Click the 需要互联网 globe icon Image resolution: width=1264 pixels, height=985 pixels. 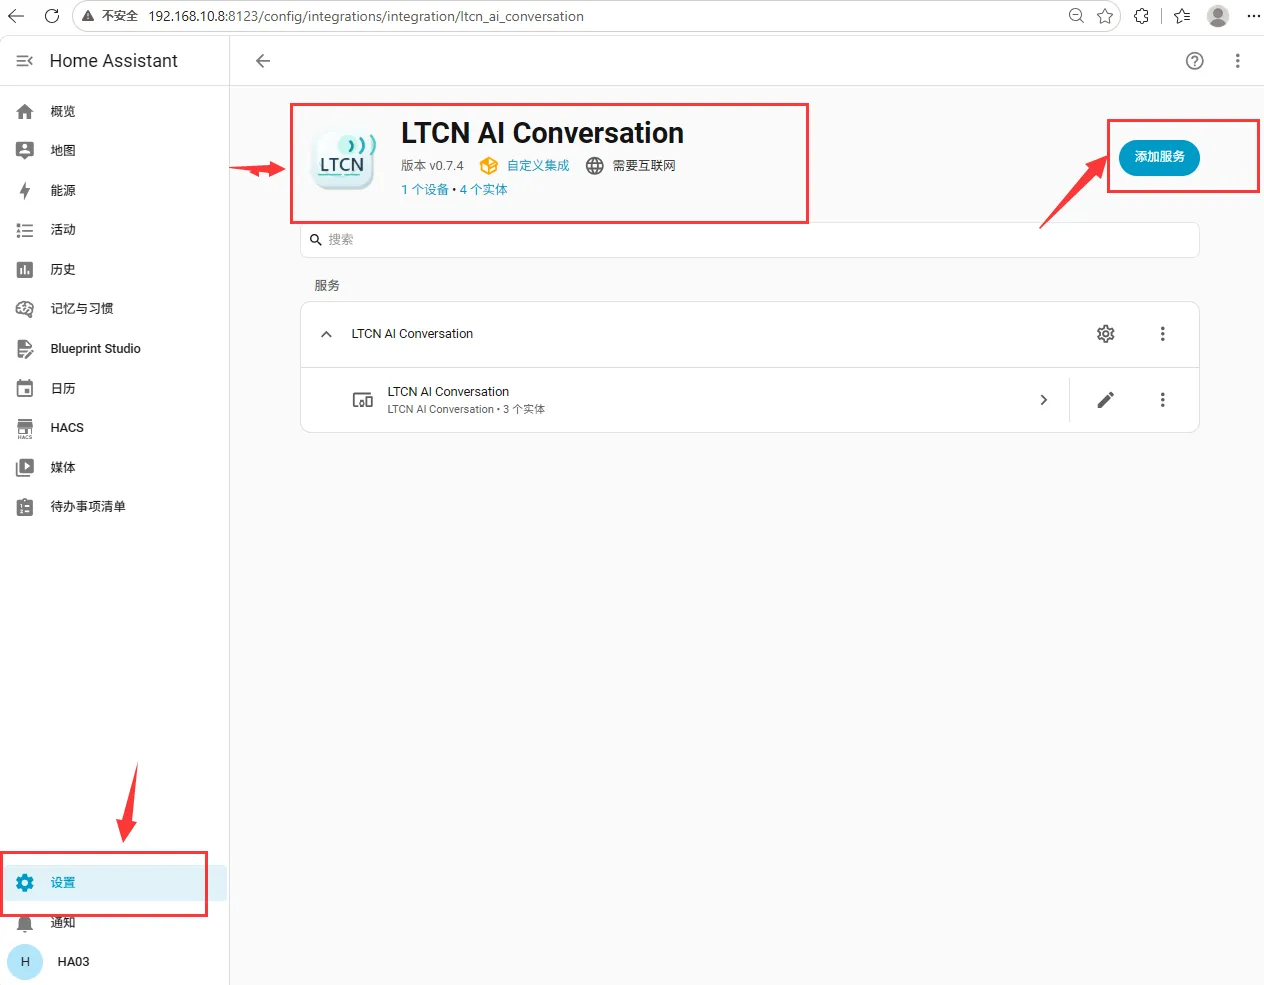(x=595, y=166)
